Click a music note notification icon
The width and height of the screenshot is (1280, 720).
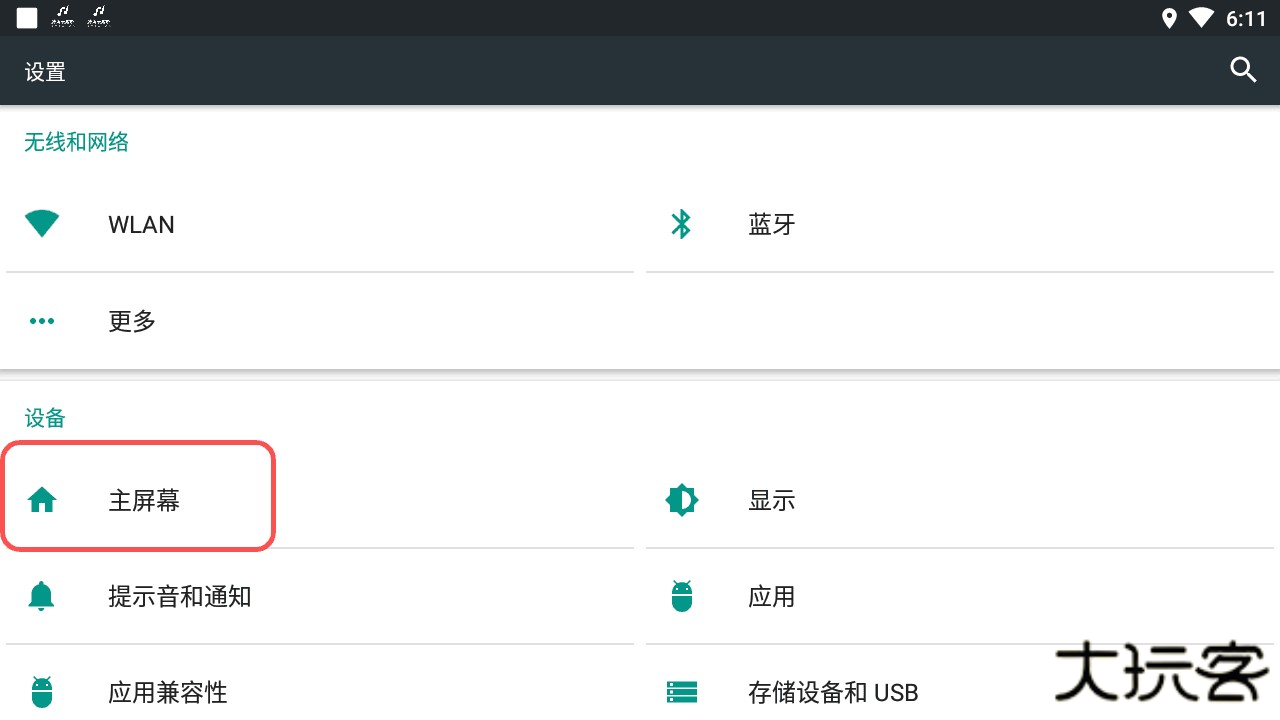click(60, 15)
